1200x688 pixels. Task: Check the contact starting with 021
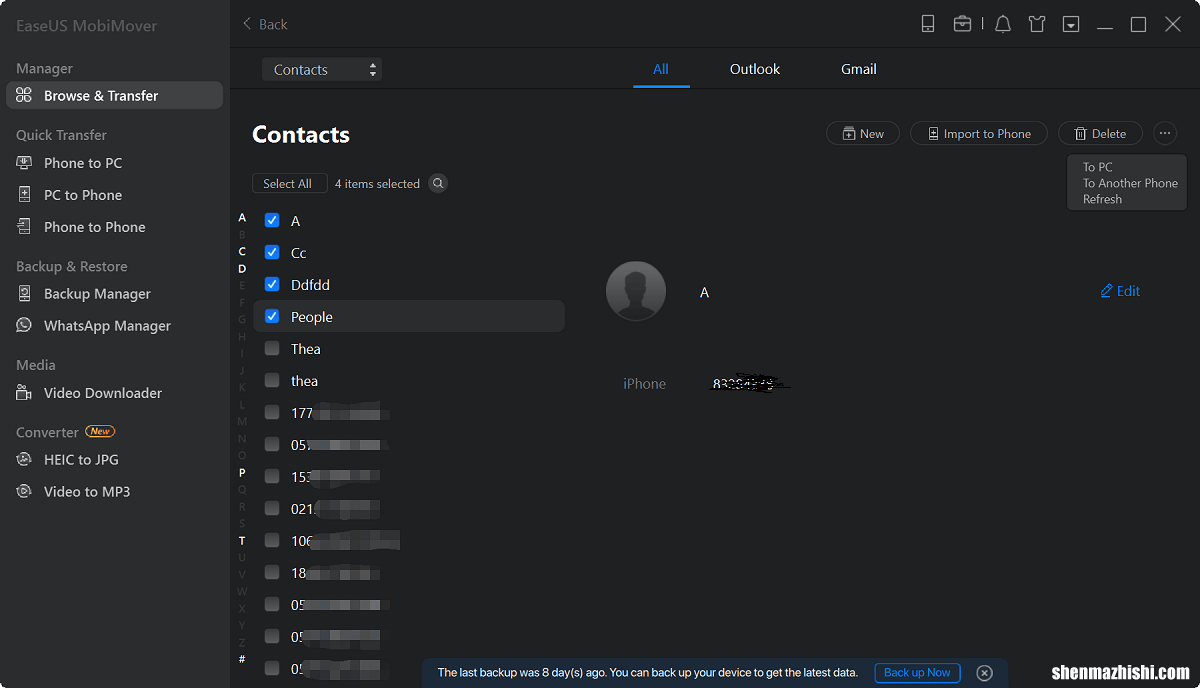point(272,508)
